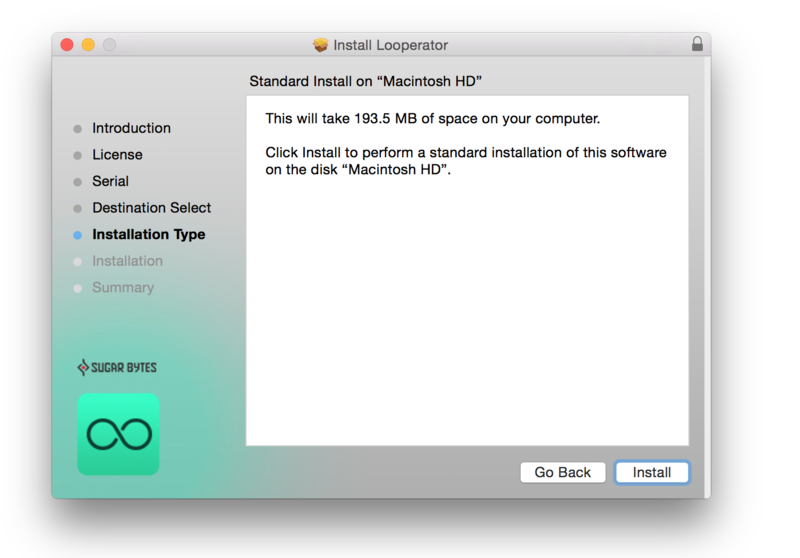Minimize the installer with yellow button

pos(88,45)
